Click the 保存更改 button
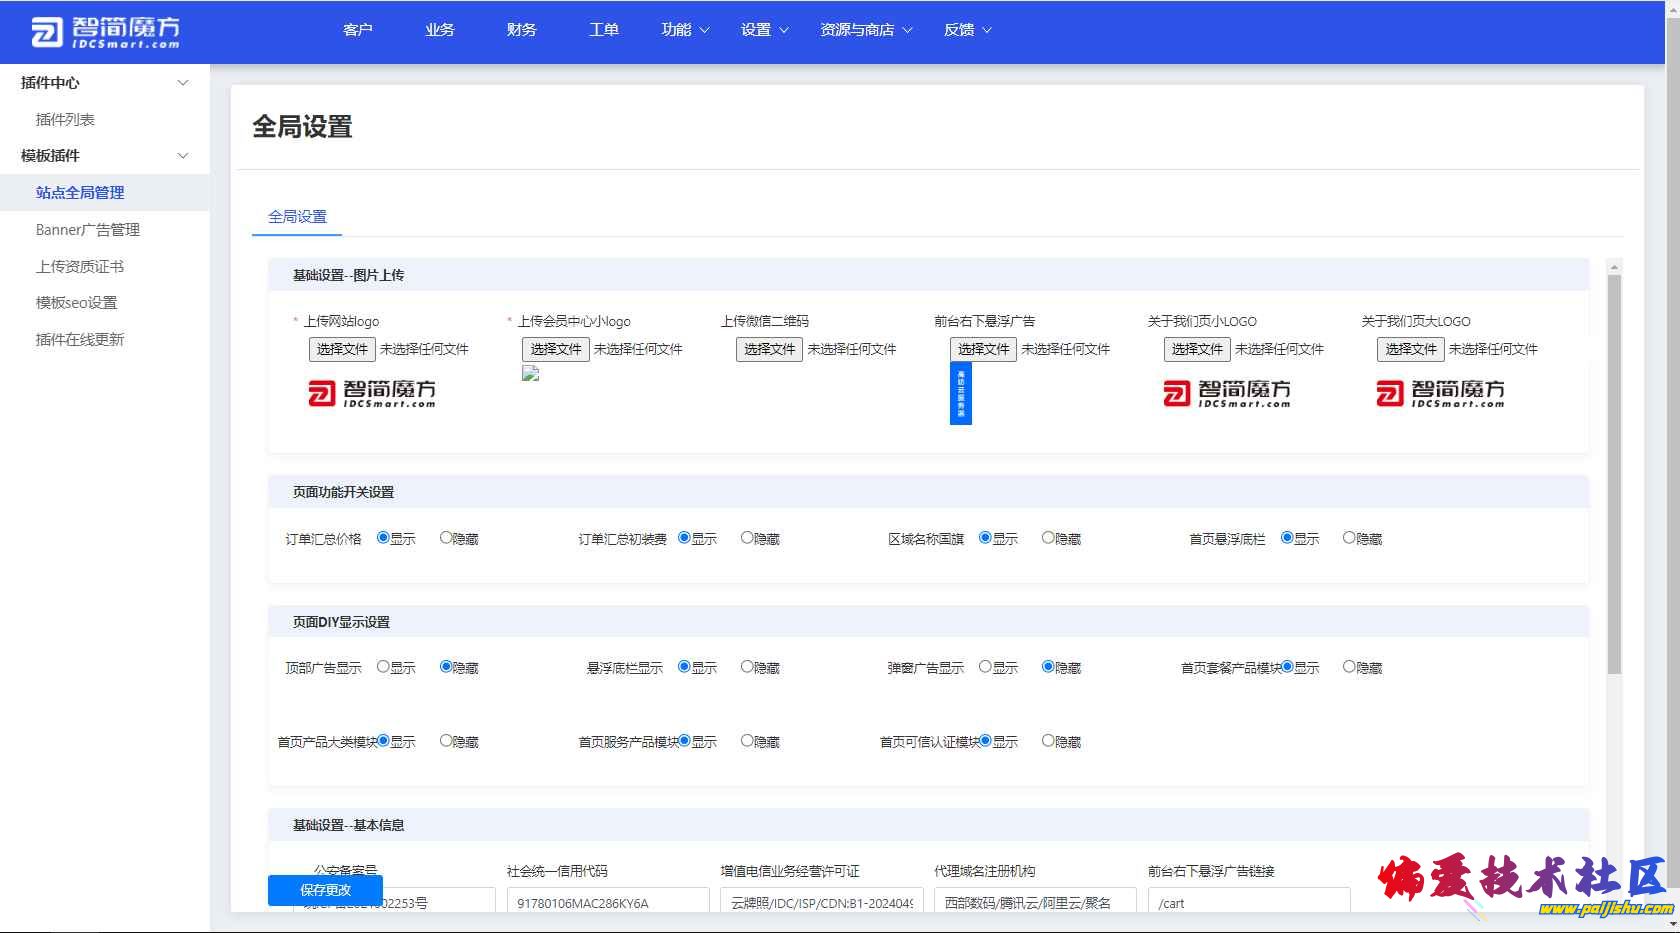Screen dimensions: 1680x933 [325, 890]
